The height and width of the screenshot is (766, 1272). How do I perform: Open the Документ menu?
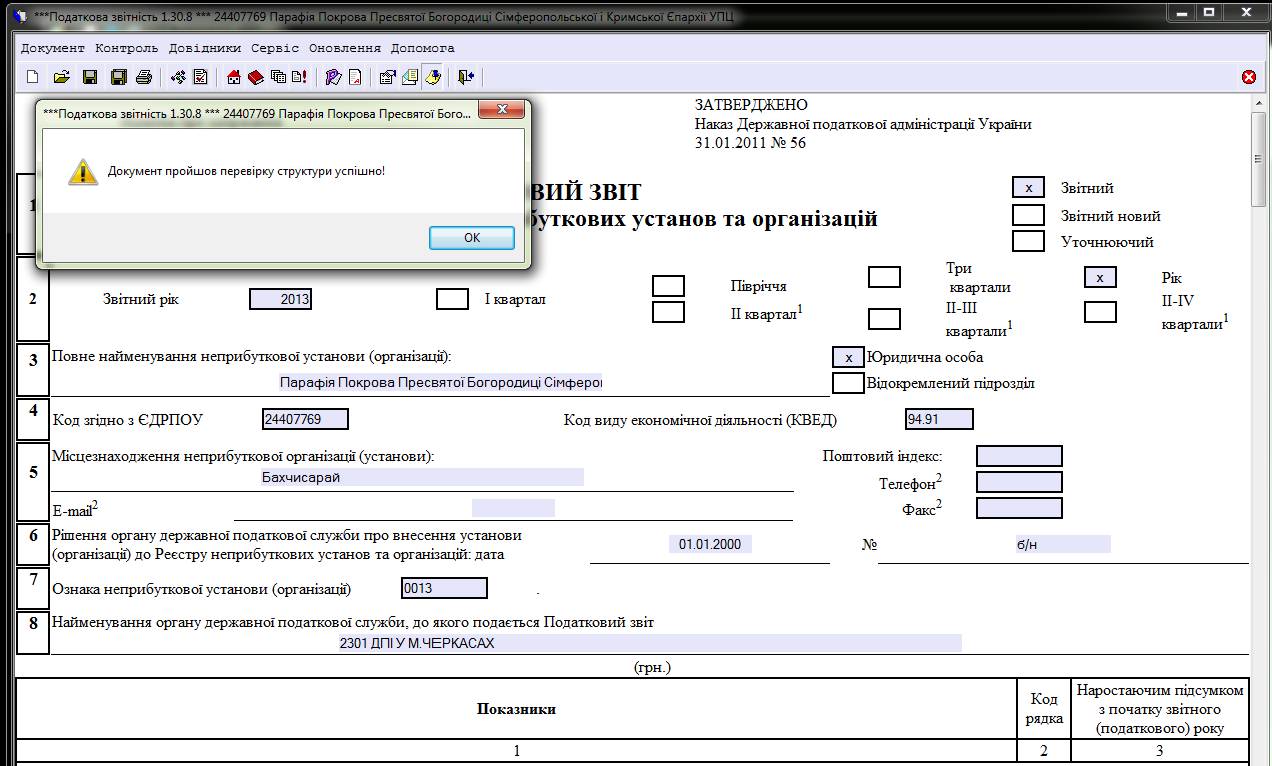(53, 48)
